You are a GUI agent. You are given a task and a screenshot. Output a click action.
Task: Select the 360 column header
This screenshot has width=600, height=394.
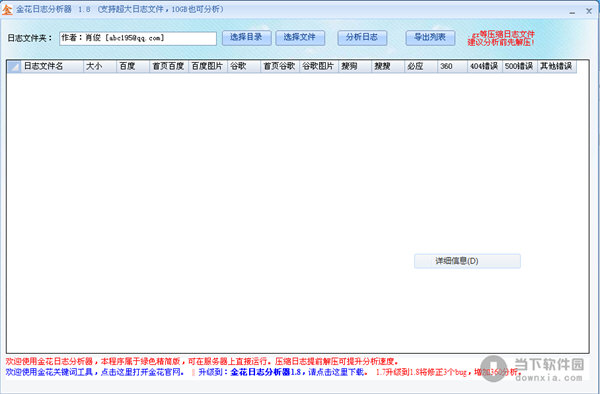pos(452,66)
